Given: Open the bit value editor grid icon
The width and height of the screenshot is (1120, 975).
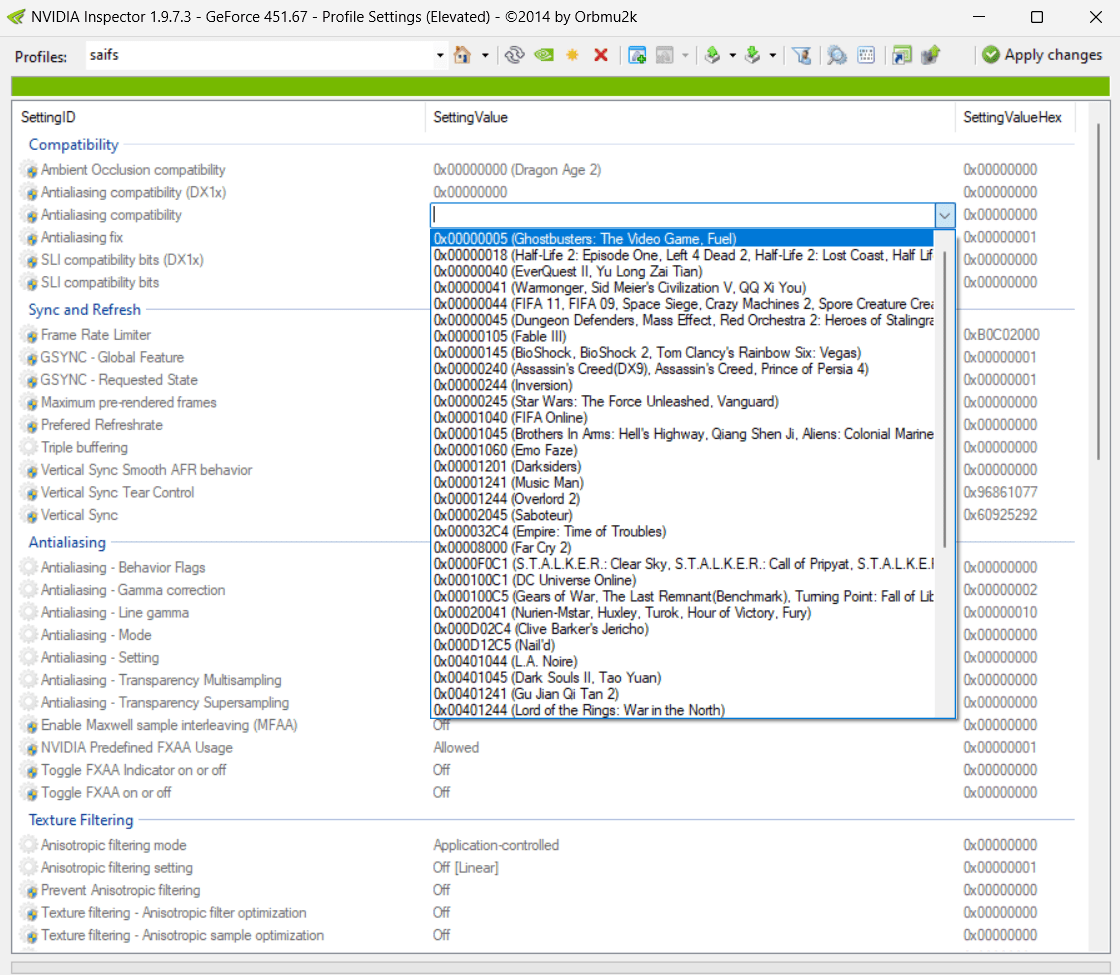Looking at the screenshot, I should (x=866, y=55).
